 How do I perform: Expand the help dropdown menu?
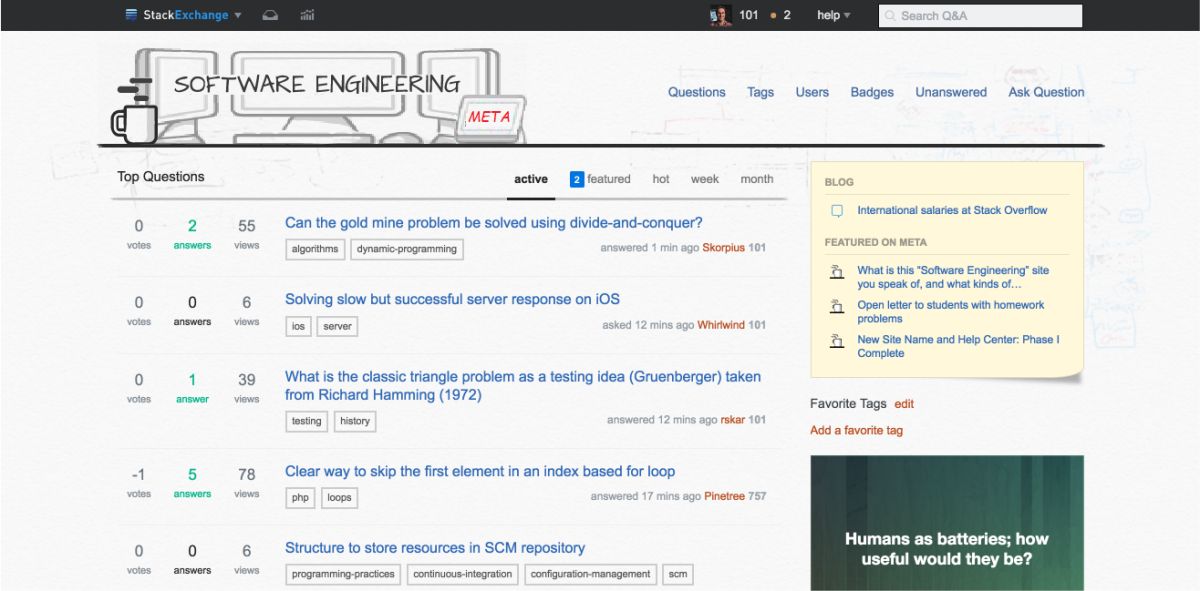tap(833, 15)
